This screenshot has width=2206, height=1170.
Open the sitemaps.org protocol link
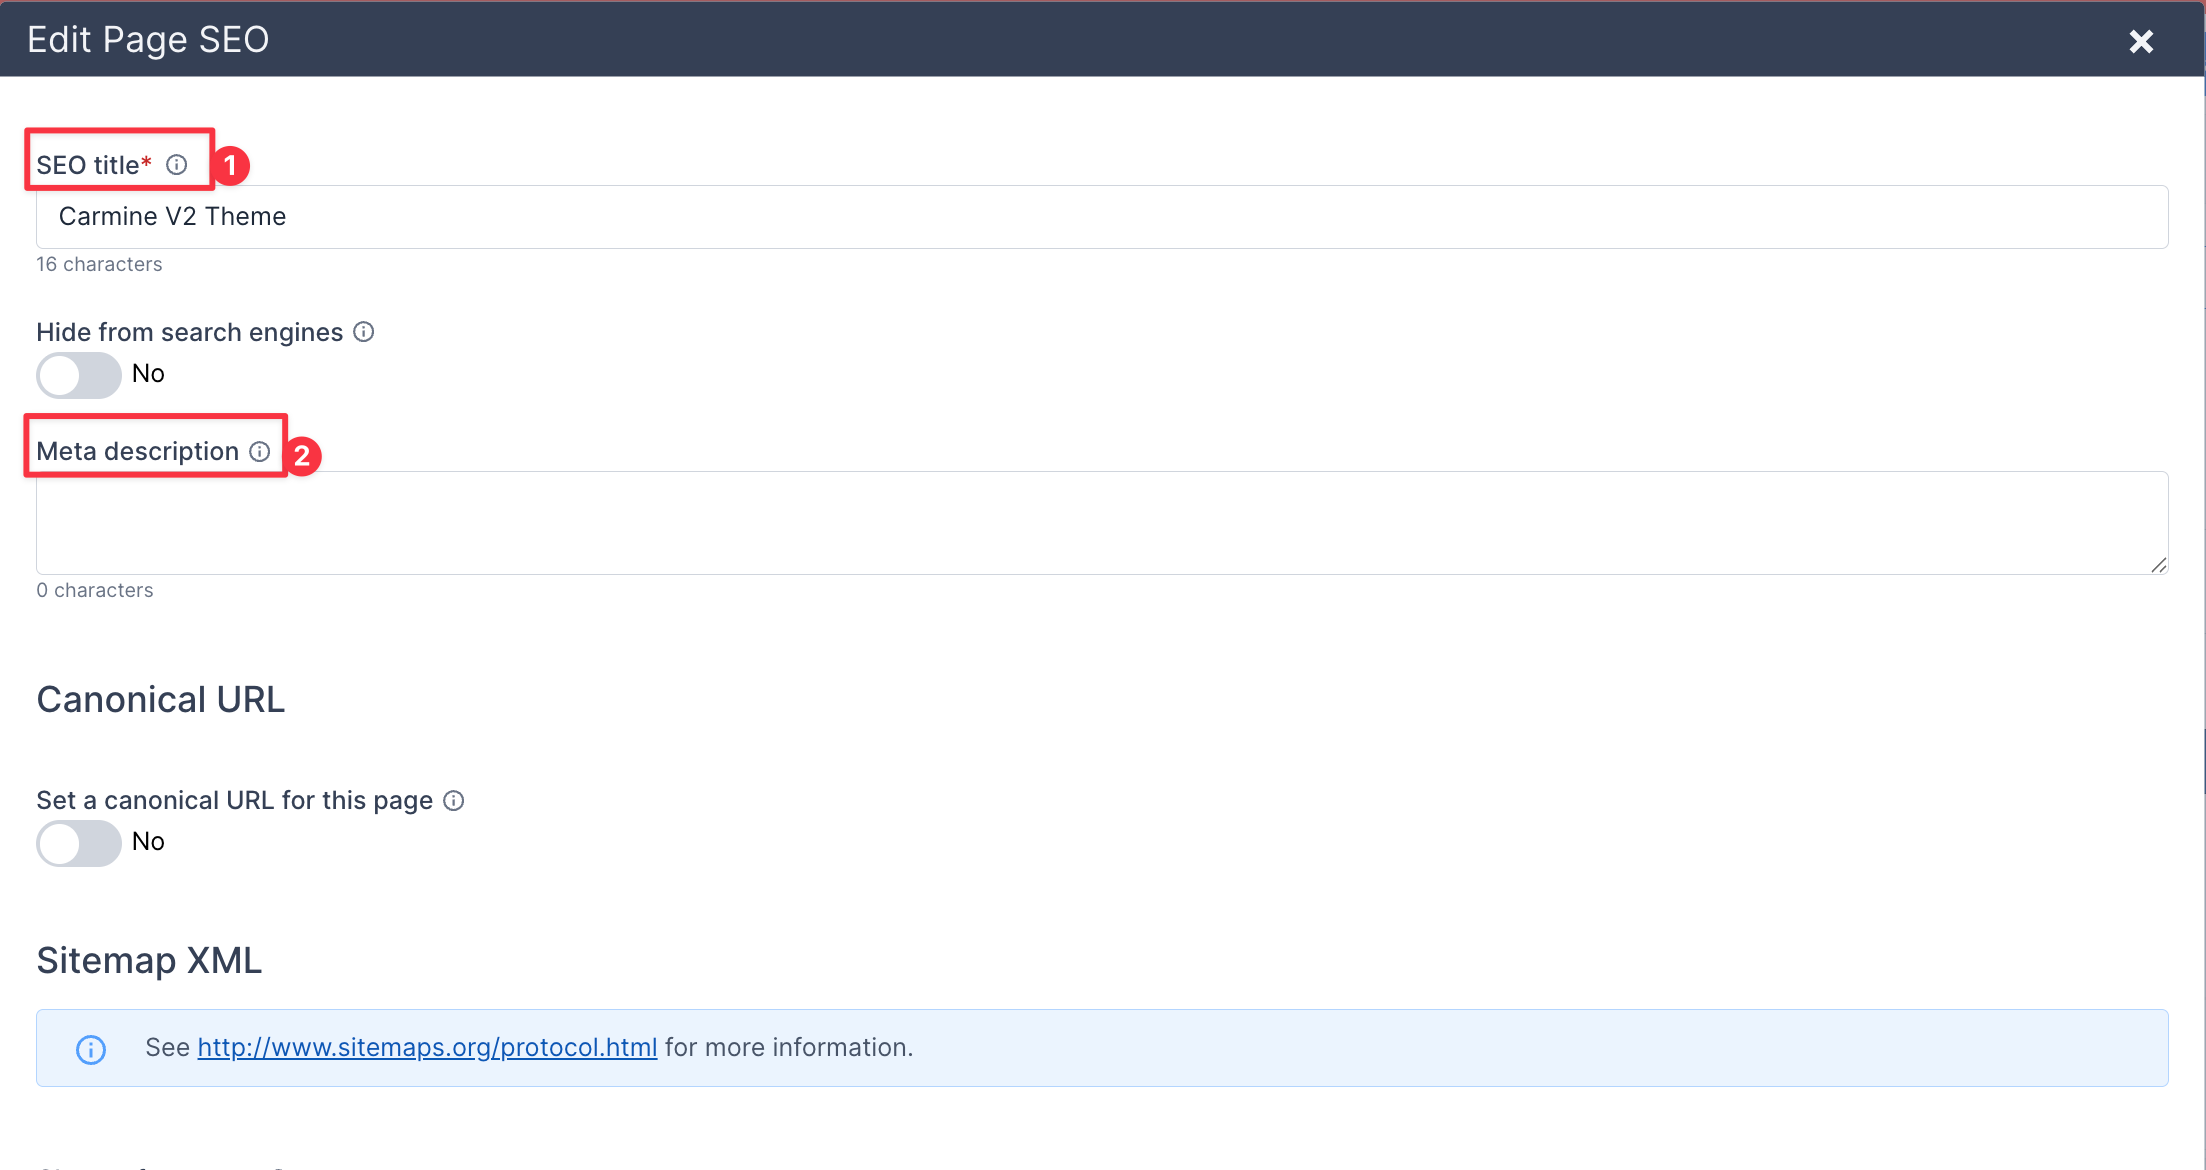coord(427,1048)
